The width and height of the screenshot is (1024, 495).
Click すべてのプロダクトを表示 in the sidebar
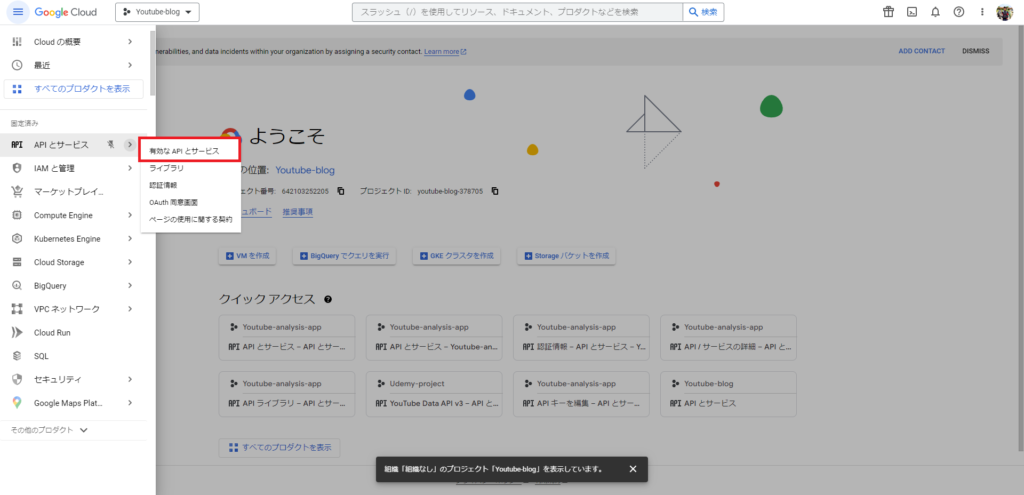point(73,89)
